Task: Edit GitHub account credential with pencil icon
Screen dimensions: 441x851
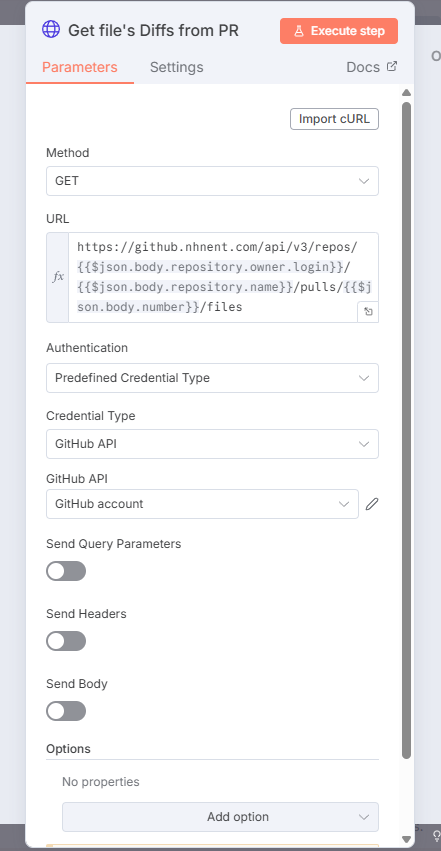Action: (372, 504)
